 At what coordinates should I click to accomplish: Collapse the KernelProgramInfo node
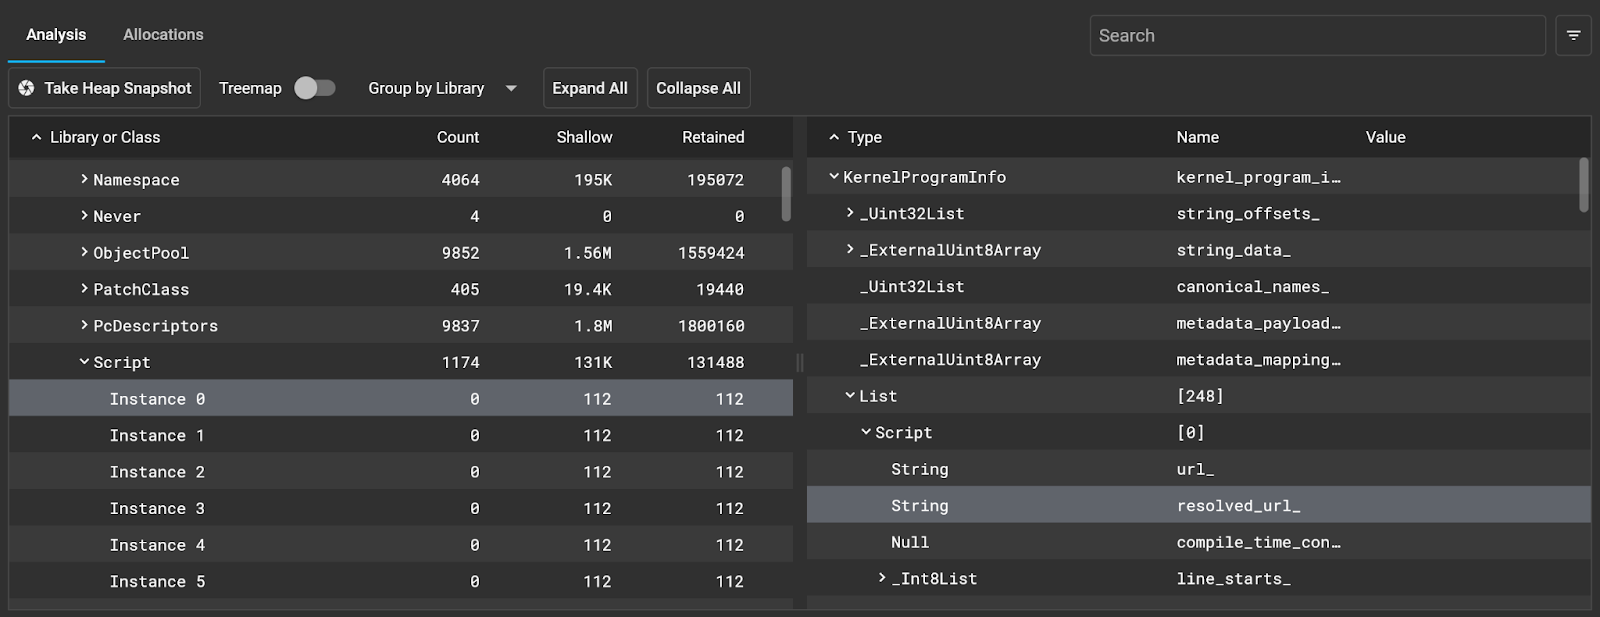point(834,177)
